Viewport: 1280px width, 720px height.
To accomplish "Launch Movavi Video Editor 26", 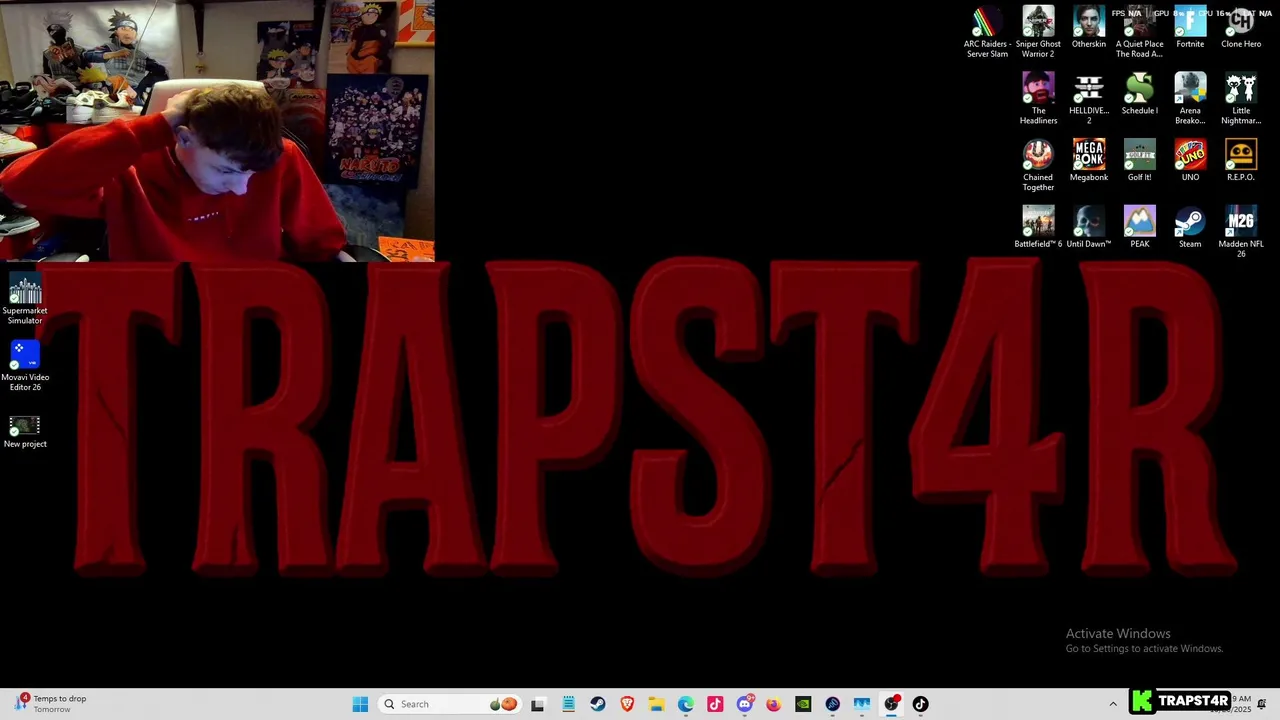I will coord(25,366).
